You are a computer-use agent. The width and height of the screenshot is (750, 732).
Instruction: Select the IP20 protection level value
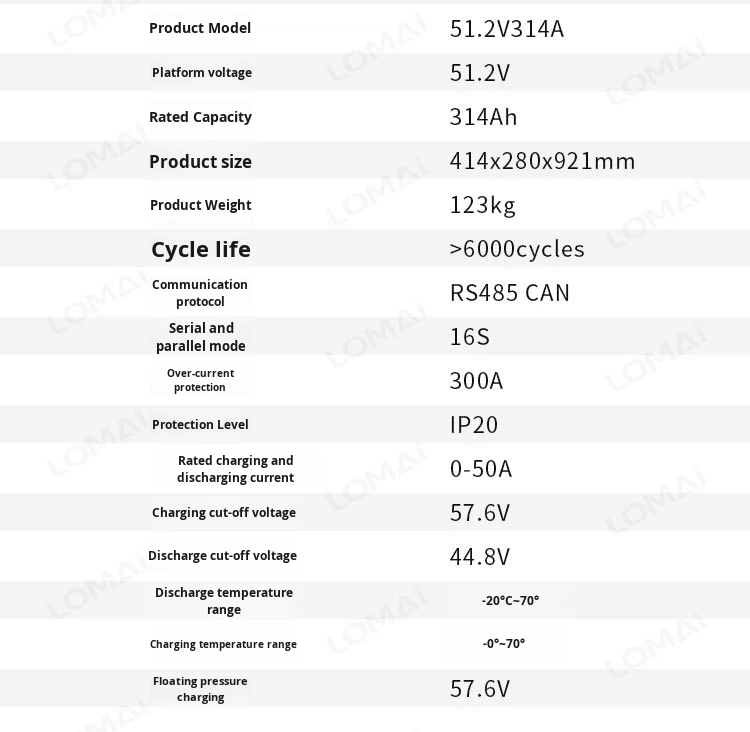pyautogui.click(x=474, y=425)
